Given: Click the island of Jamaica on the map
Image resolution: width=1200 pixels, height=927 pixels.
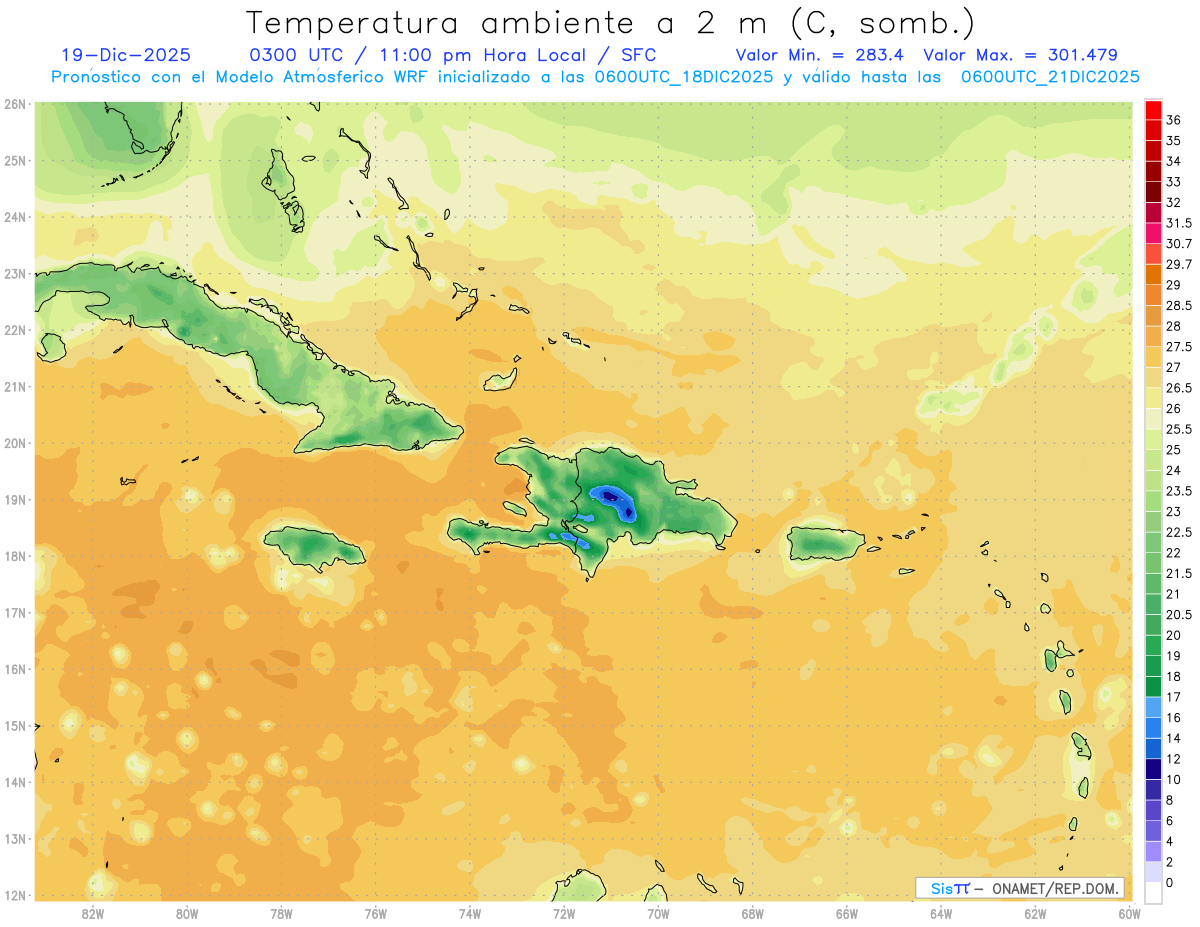Looking at the screenshot, I should click(x=314, y=546).
